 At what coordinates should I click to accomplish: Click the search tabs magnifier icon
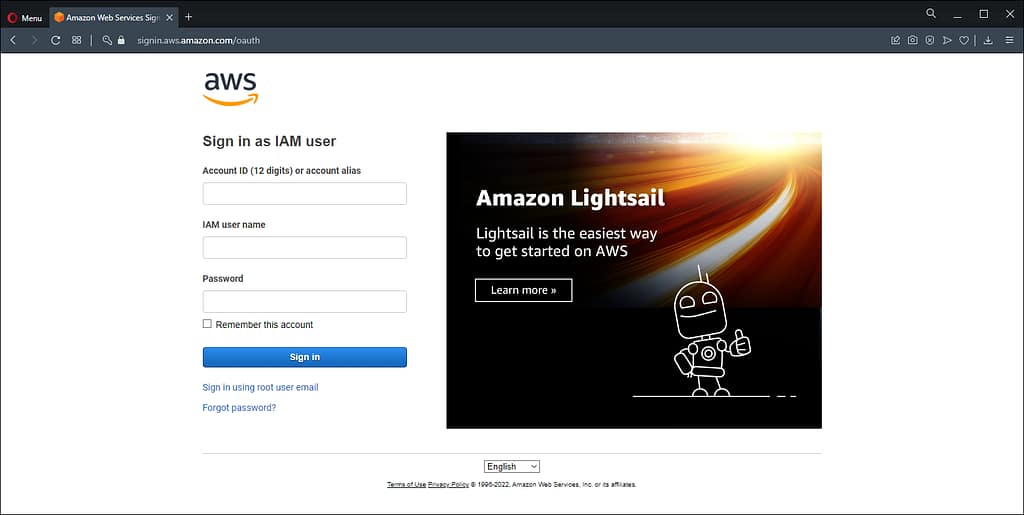click(x=931, y=14)
